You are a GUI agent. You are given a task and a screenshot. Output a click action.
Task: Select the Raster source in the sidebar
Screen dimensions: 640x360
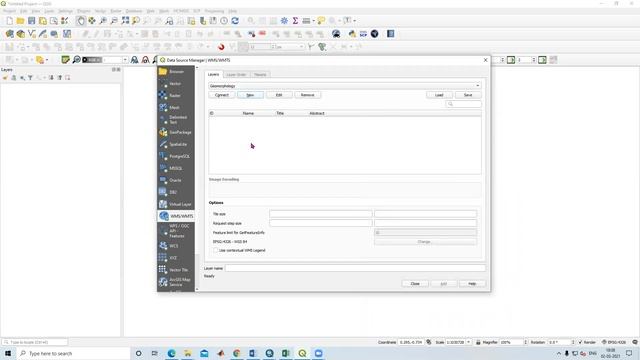pyautogui.click(x=176, y=96)
